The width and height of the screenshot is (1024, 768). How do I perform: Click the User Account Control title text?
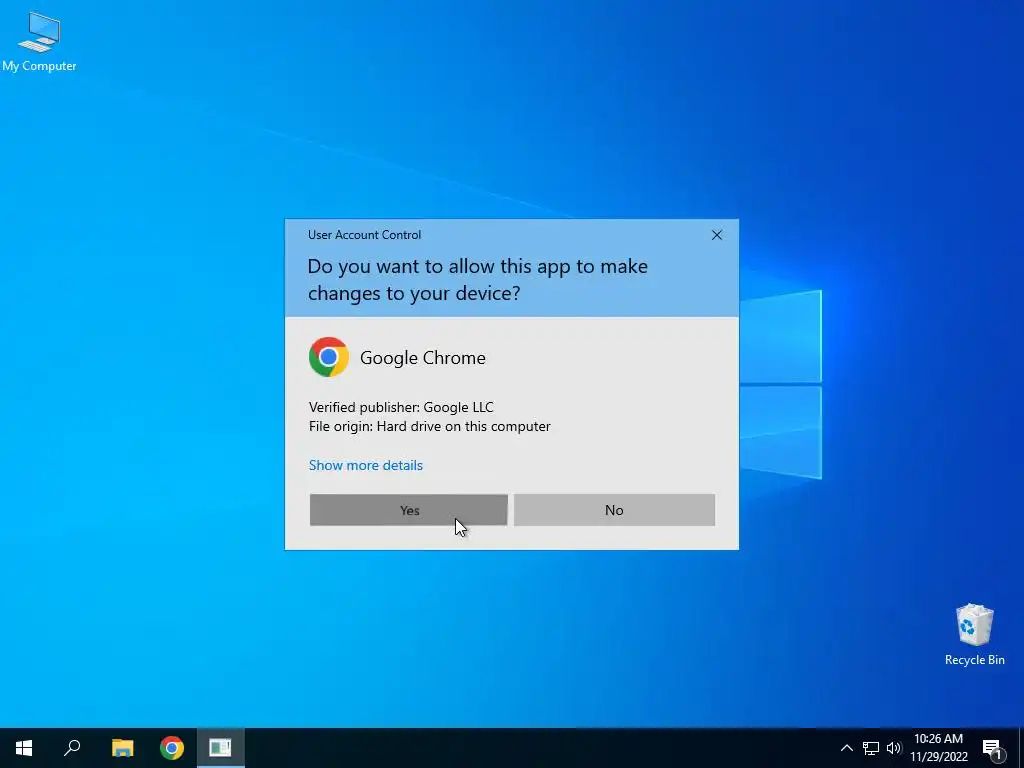pos(364,235)
